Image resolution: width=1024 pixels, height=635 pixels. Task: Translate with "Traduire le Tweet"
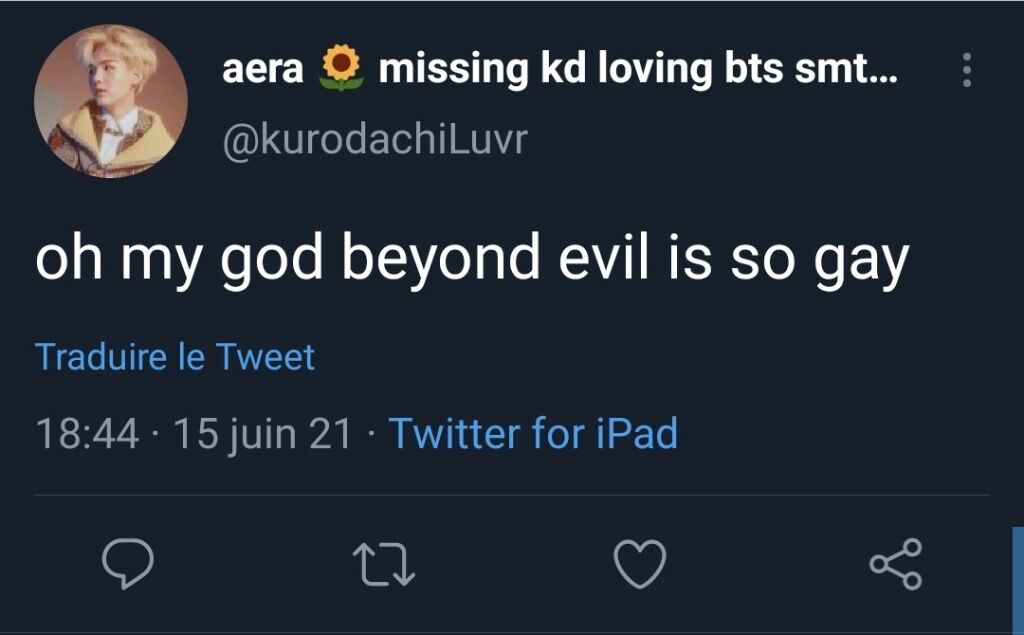[175, 357]
